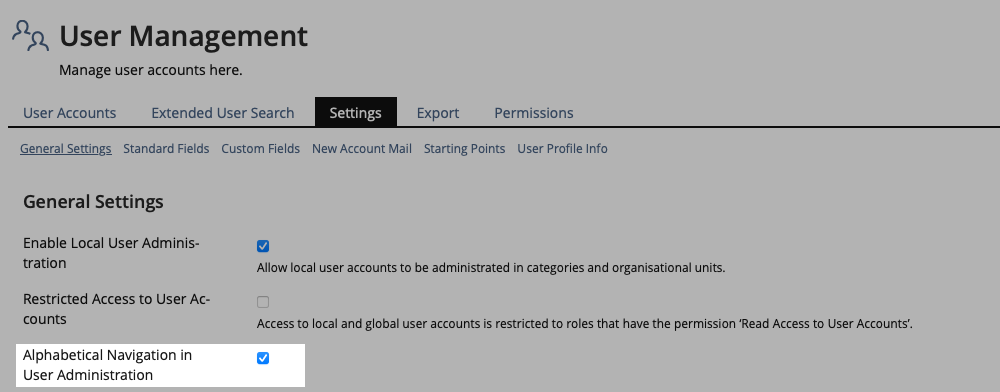
Task: Go to the Permissions tab
Action: pos(534,113)
